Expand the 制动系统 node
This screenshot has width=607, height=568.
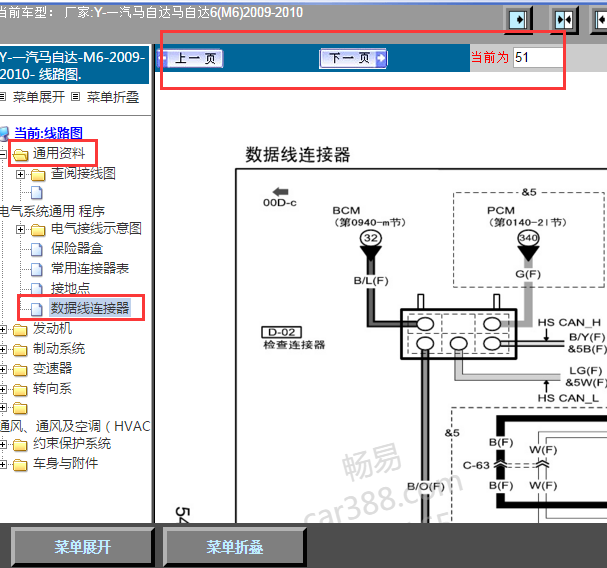(3, 350)
